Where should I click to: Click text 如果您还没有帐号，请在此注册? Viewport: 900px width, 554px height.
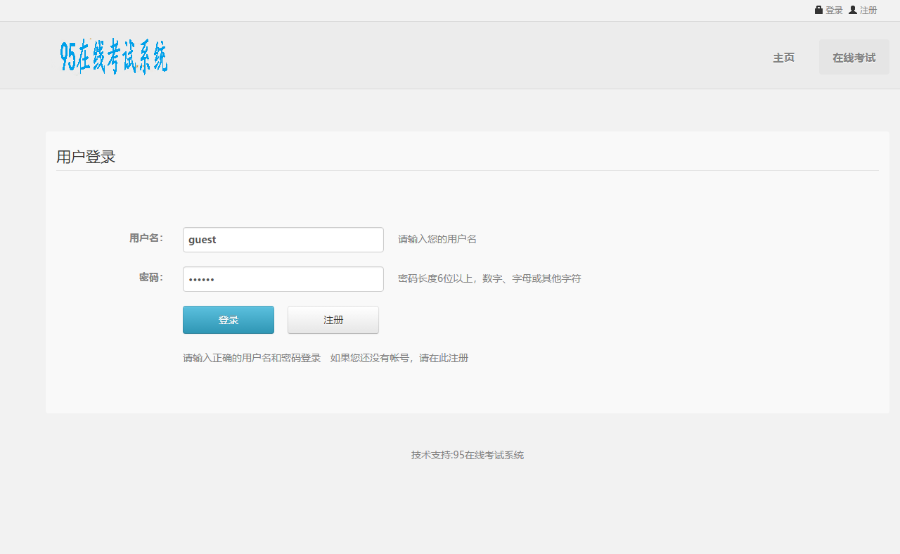point(399,358)
